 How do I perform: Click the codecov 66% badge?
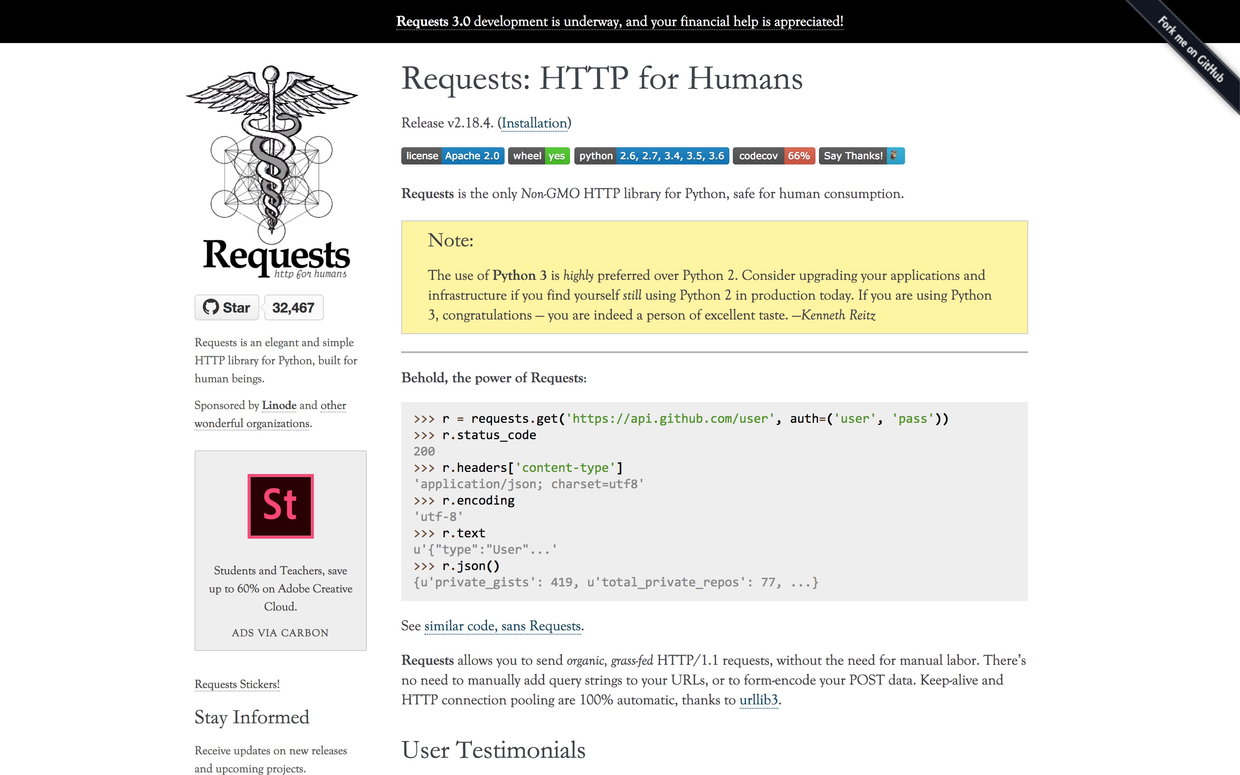774,156
